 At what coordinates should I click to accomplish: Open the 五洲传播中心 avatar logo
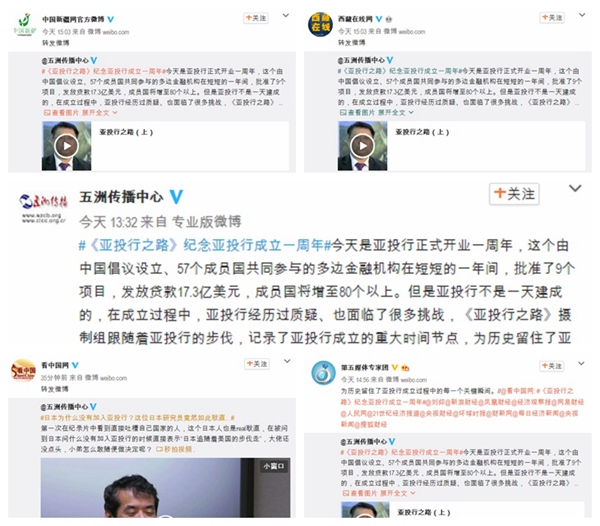click(43, 207)
